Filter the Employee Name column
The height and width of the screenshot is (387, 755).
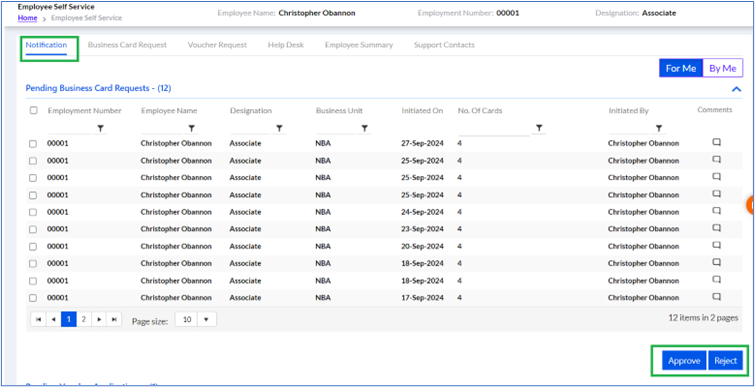pos(191,129)
